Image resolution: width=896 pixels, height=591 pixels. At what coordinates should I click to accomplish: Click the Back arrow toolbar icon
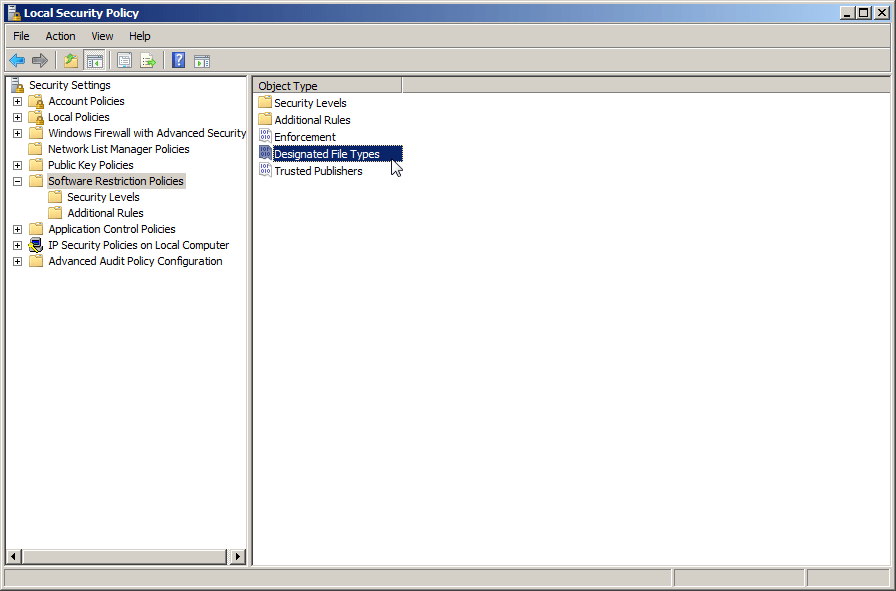[17, 60]
